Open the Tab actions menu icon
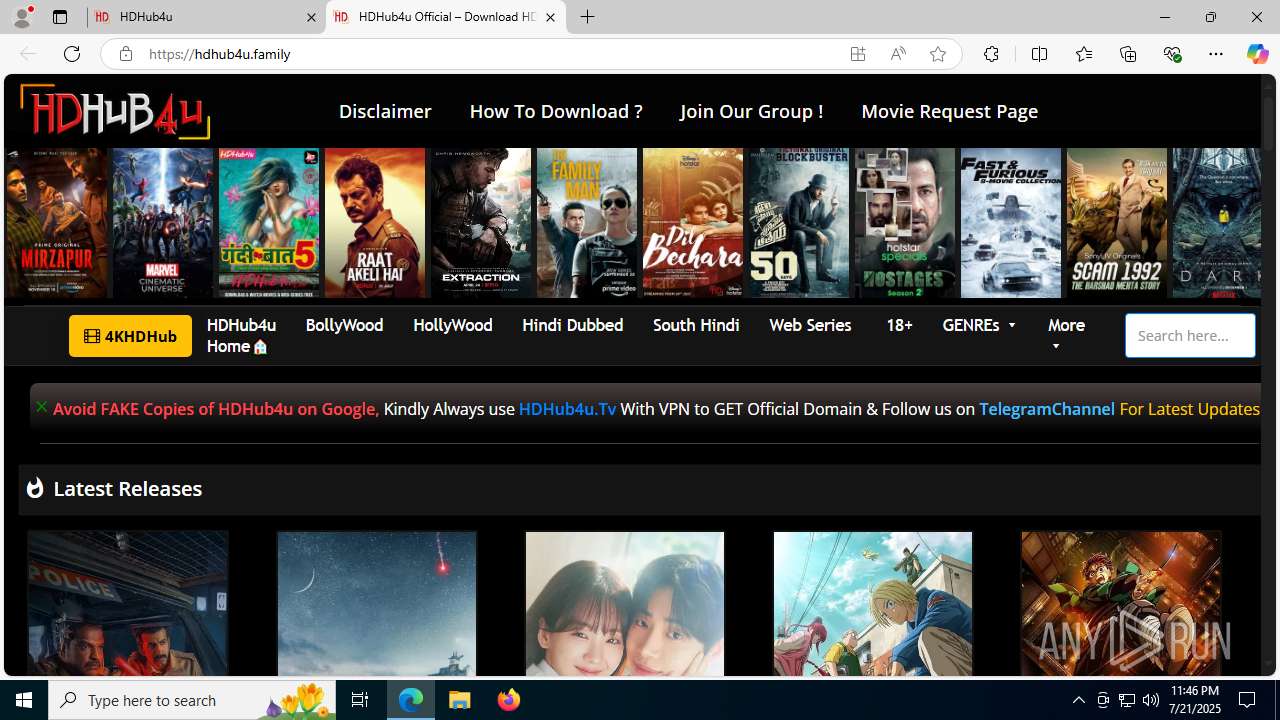Image resolution: width=1280 pixels, height=720 pixels. [60, 17]
